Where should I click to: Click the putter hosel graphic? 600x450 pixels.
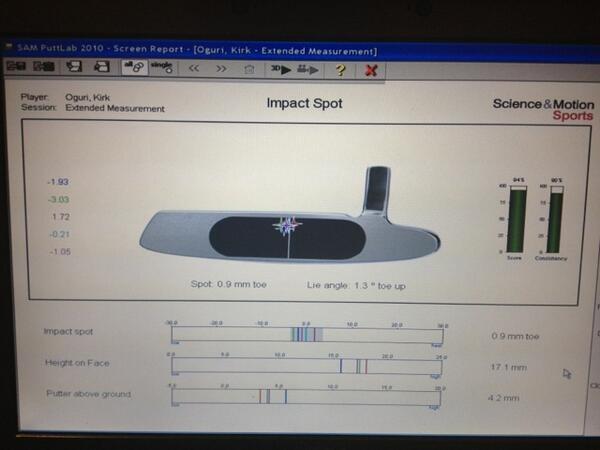pyautogui.click(x=377, y=190)
